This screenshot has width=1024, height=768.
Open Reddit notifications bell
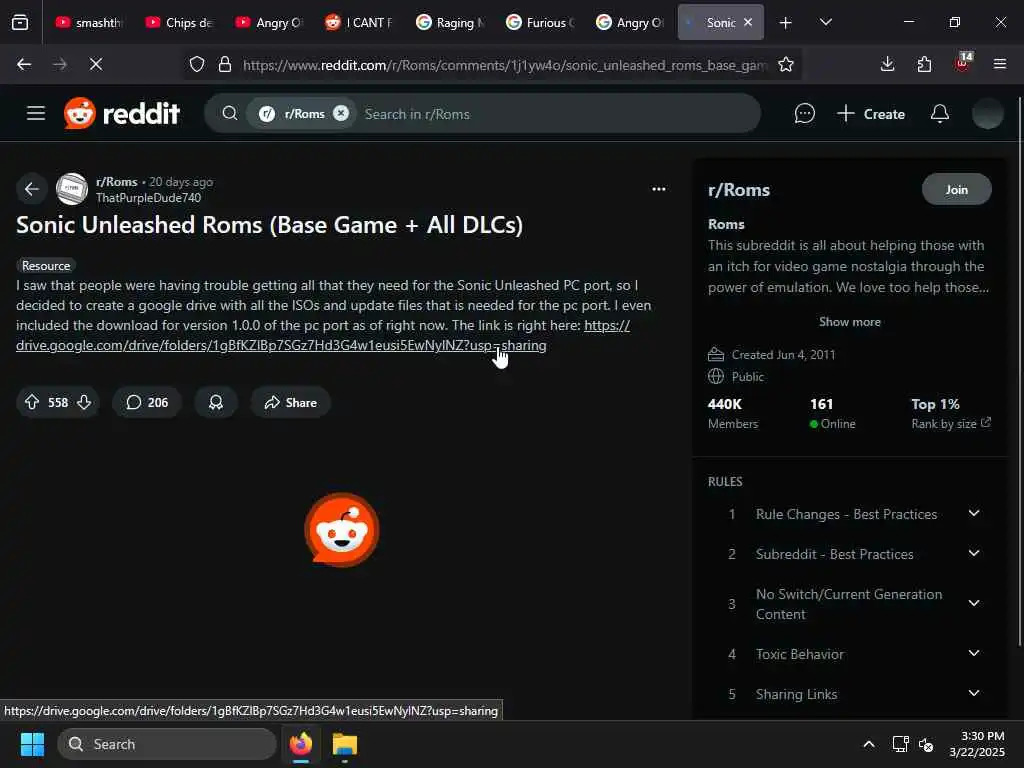pos(939,114)
